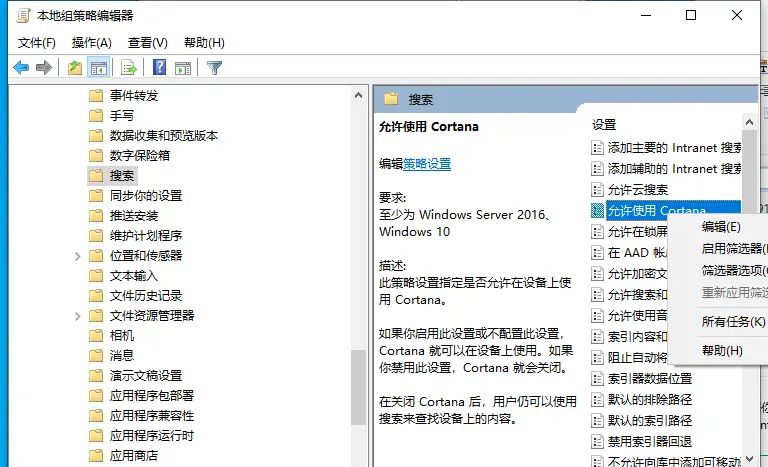Expand the 位置和传感器 tree node
Image resolution: width=768 pixels, height=467 pixels.
(77, 256)
